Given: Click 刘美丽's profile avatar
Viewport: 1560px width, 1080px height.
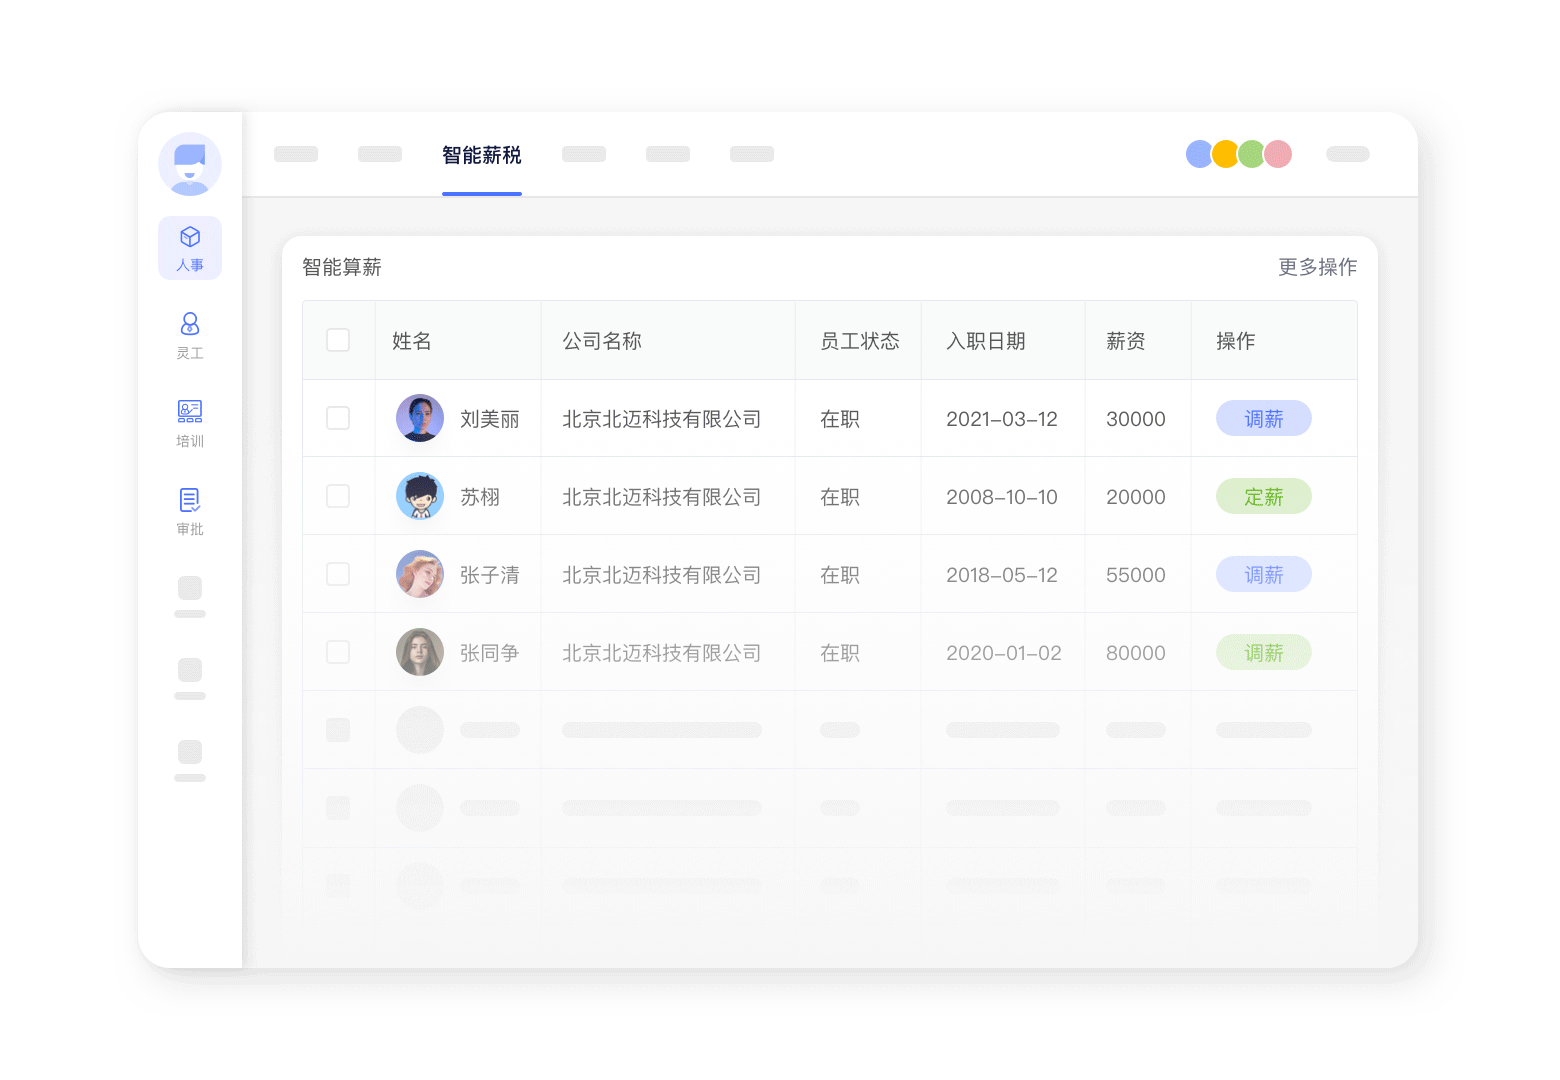Looking at the screenshot, I should tap(420, 418).
